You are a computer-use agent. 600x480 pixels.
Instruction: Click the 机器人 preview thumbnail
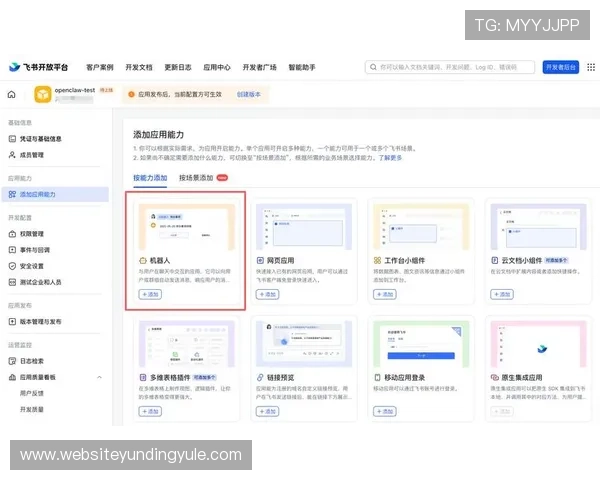[x=187, y=227]
